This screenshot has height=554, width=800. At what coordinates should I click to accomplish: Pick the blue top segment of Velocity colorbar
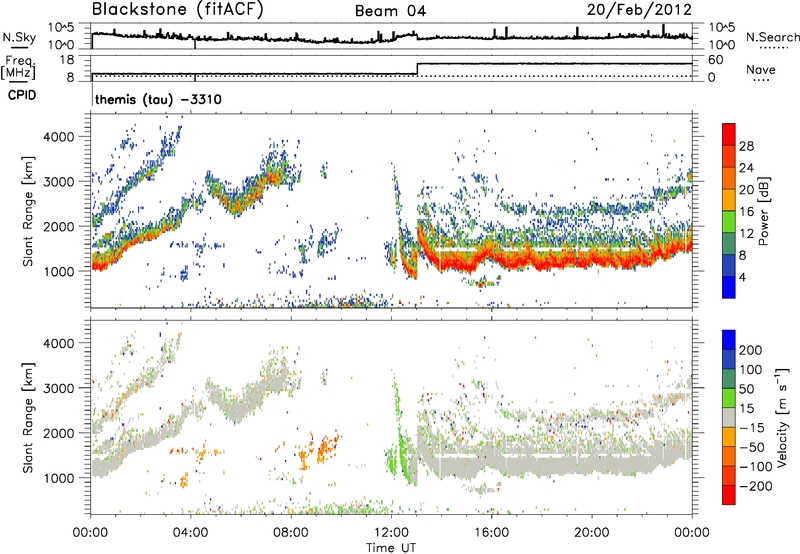(729, 340)
